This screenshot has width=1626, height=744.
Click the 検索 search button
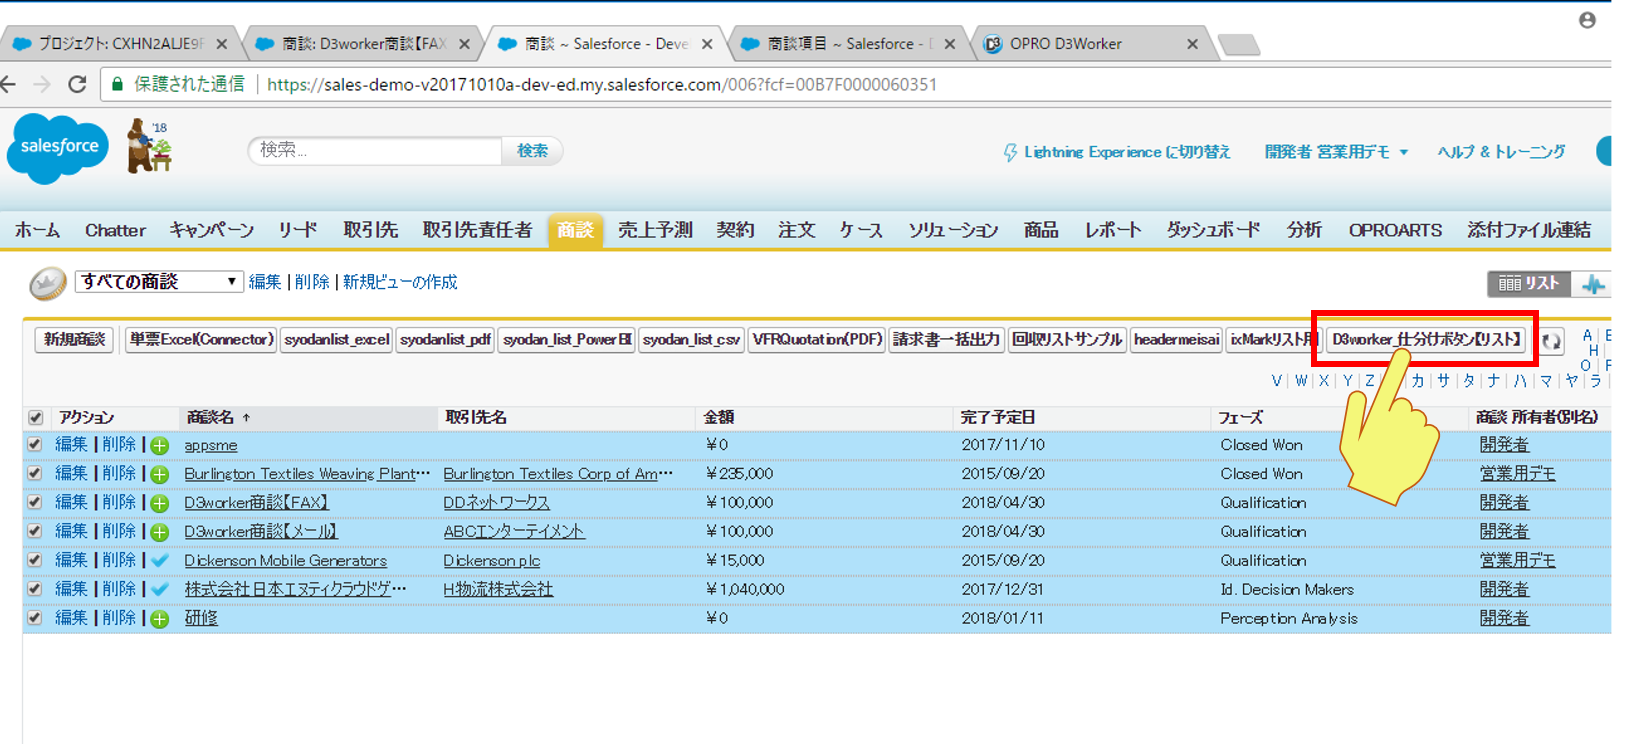(532, 151)
